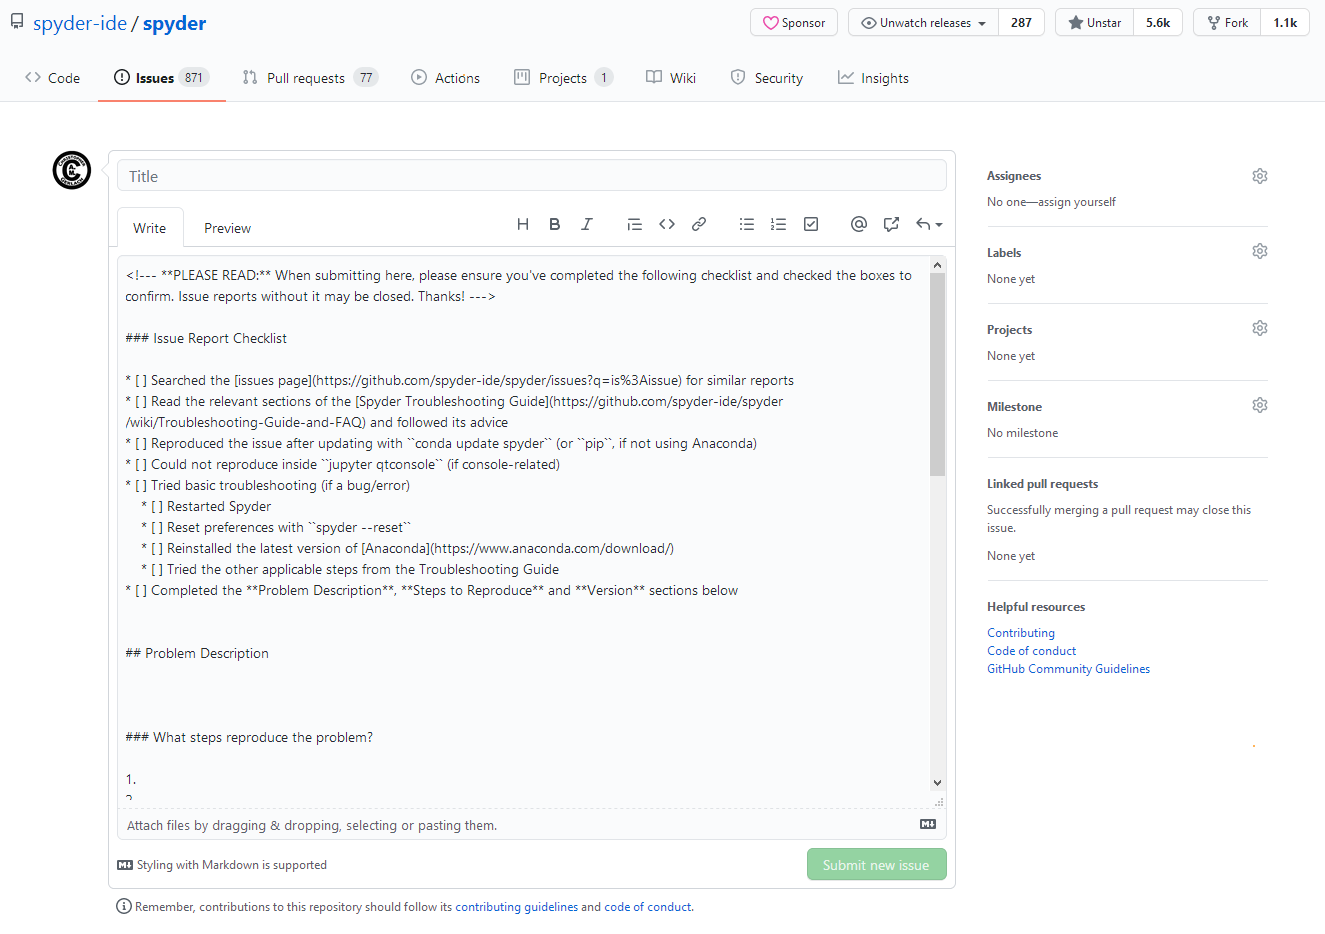1325x934 pixels.
Task: Add a numbered list
Action: click(779, 224)
